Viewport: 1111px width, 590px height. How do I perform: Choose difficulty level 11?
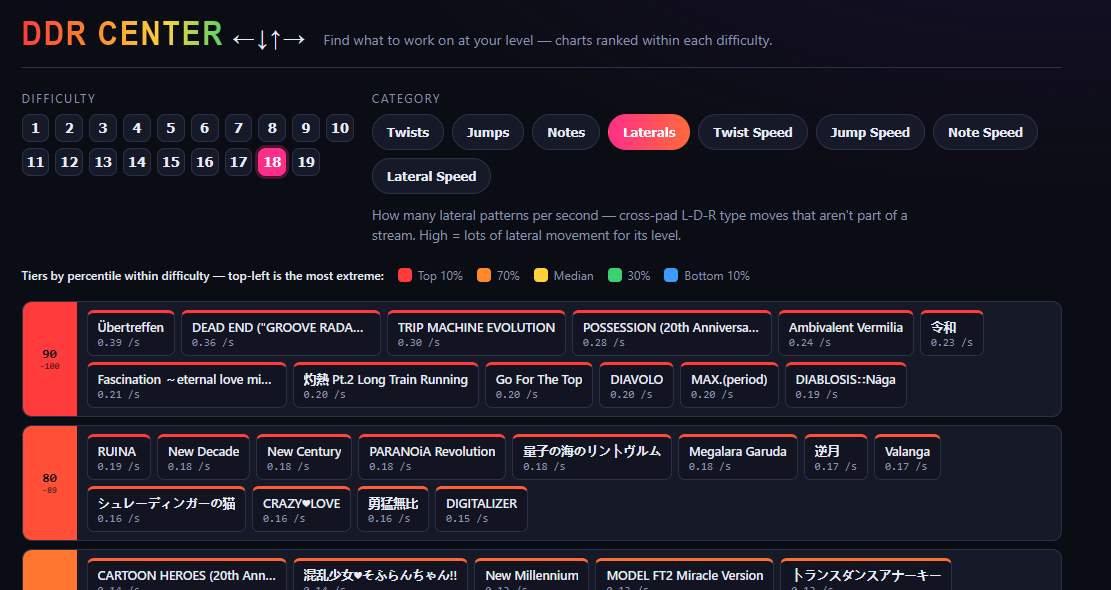click(x=35, y=162)
